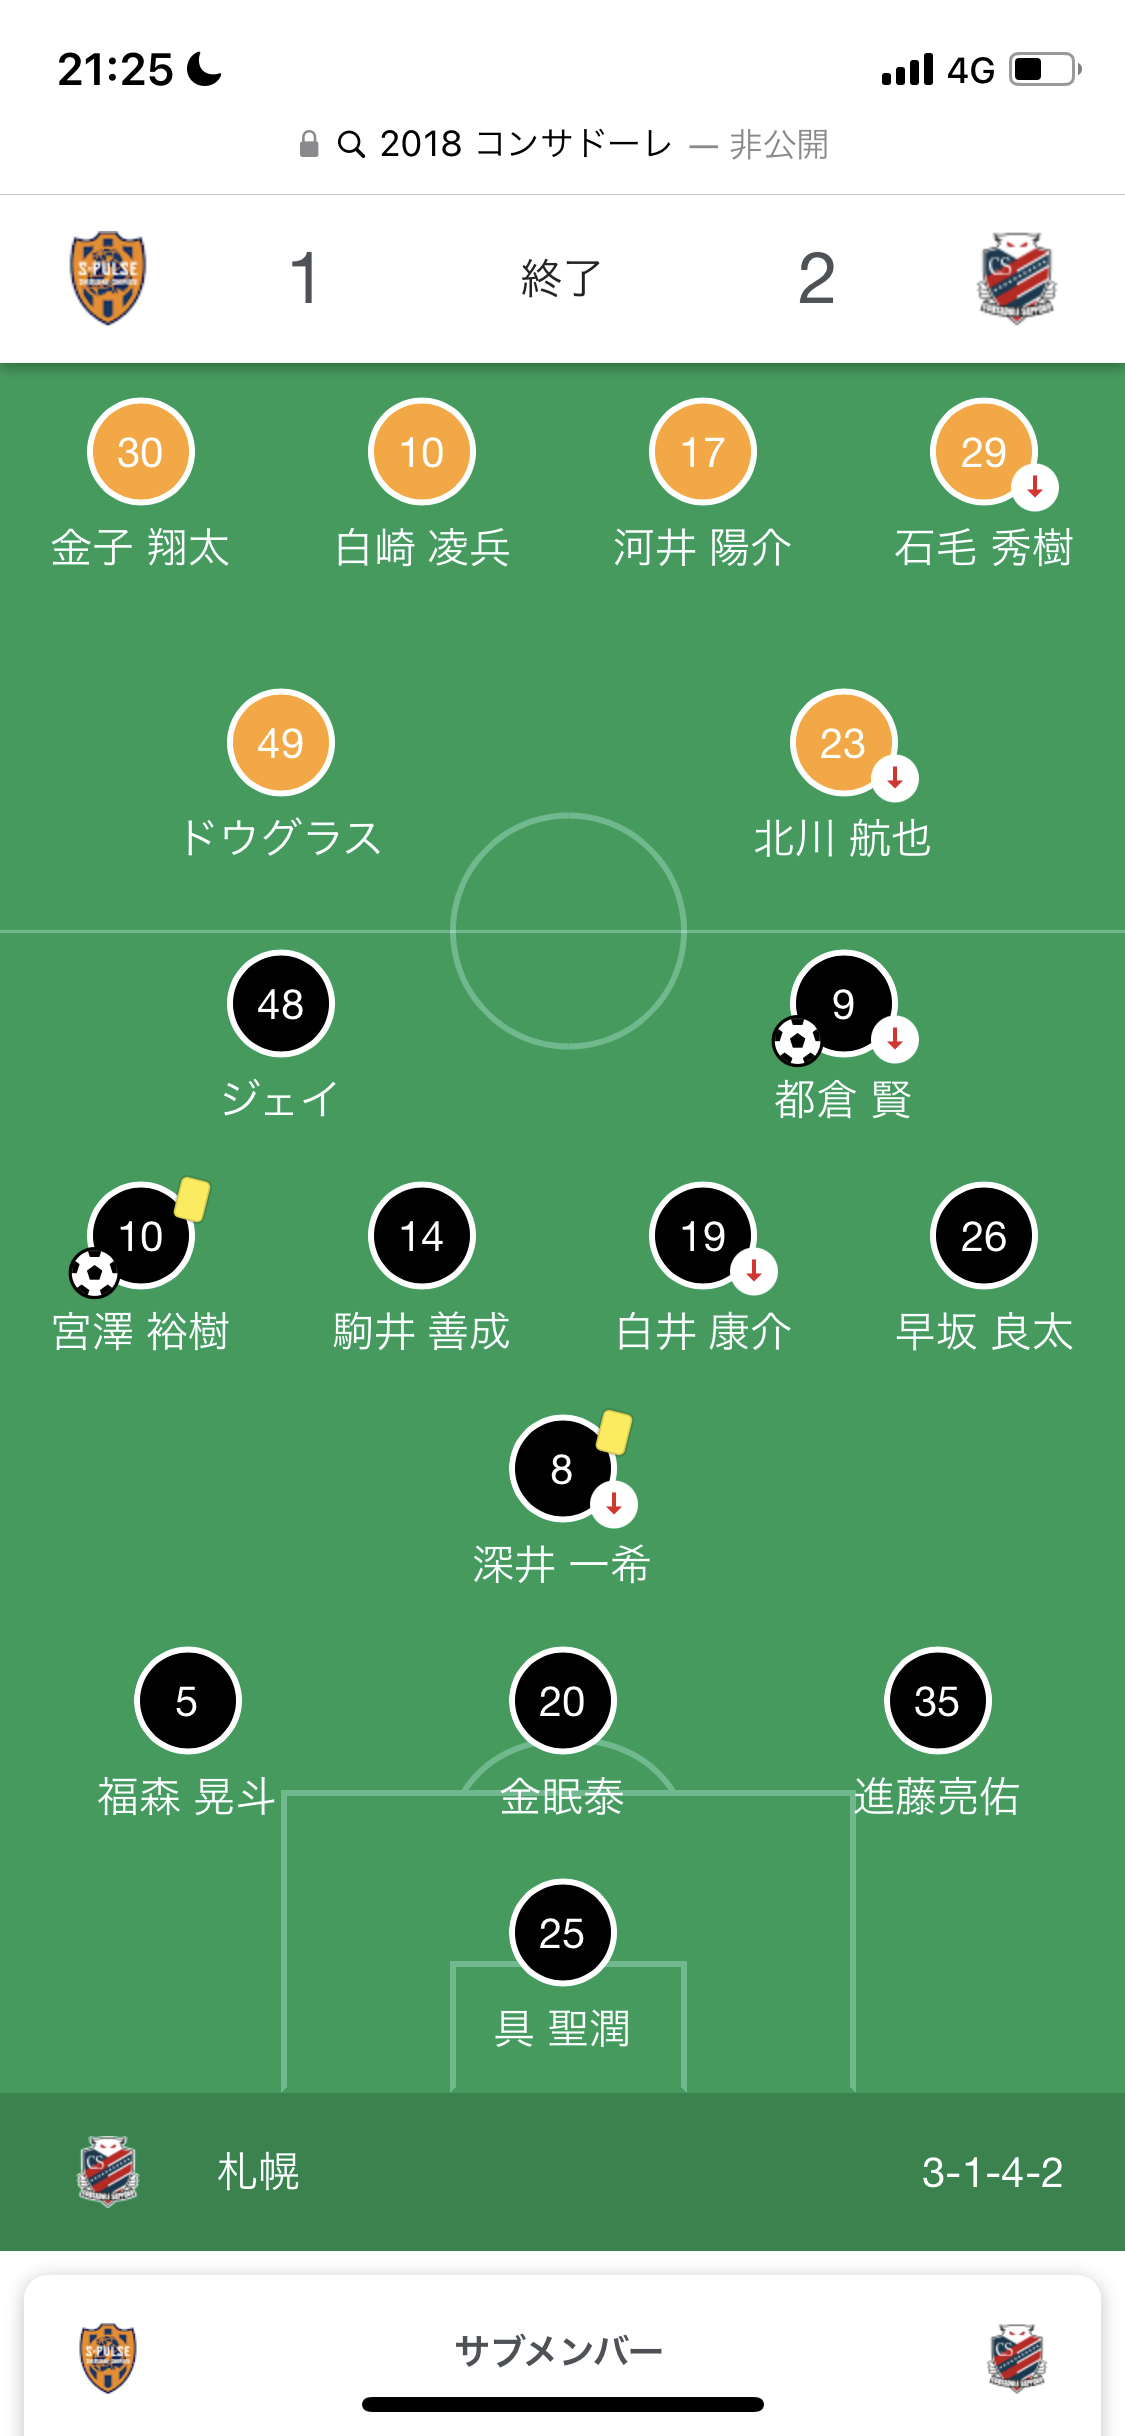Tap the orange number 49 ドウグラス marker
The height and width of the screenshot is (2436, 1125).
click(281, 743)
